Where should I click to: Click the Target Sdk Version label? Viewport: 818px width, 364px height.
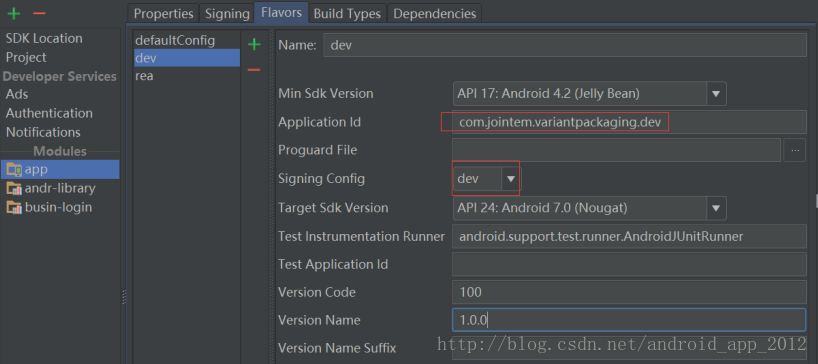[x=333, y=208]
